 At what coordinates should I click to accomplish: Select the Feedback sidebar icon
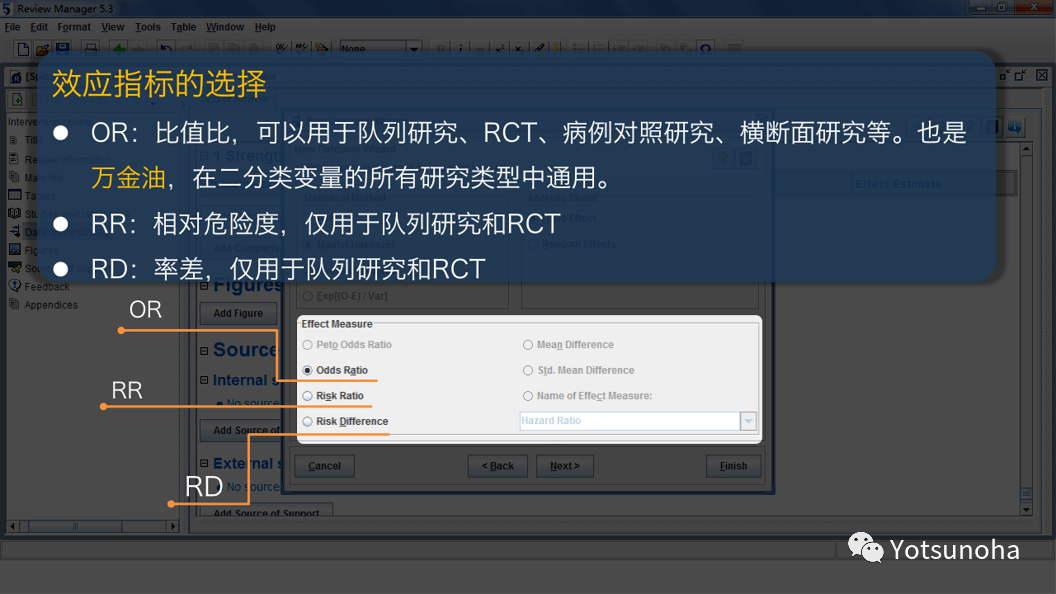pos(14,286)
